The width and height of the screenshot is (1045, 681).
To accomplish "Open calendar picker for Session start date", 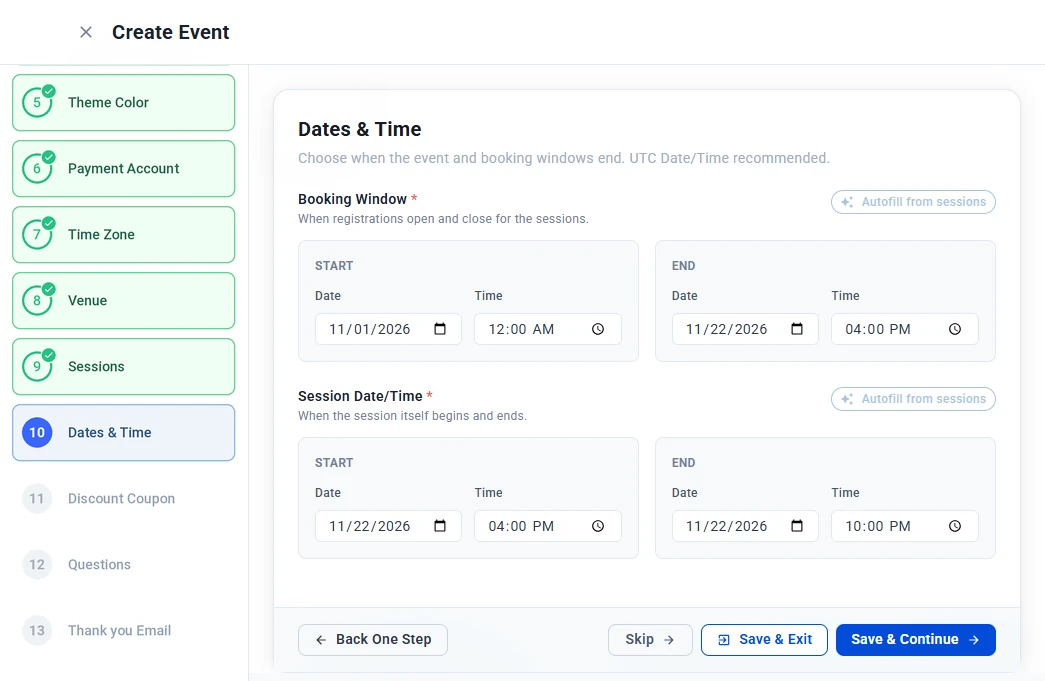I will pyautogui.click(x=440, y=526).
